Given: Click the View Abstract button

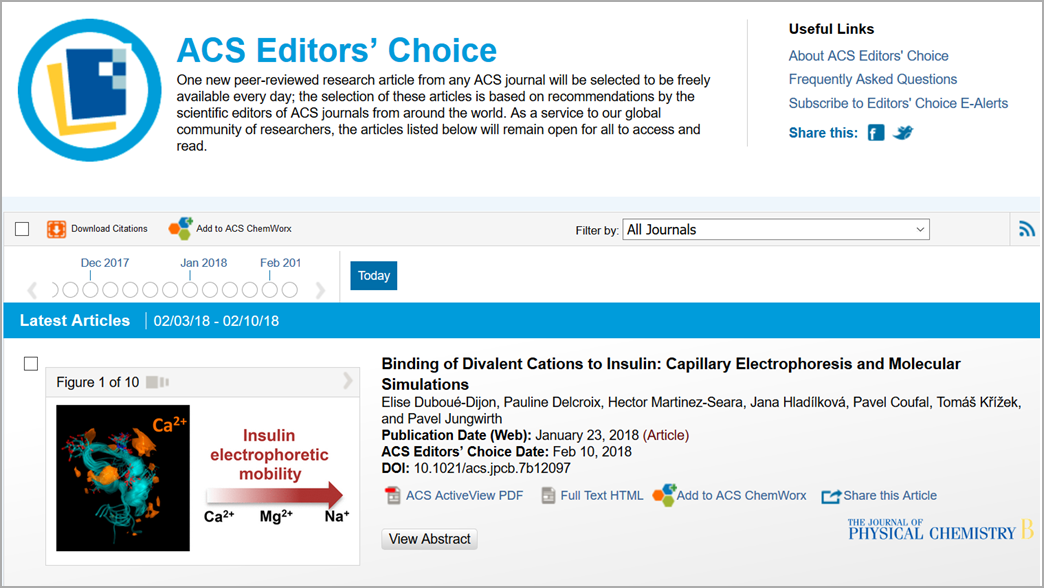Looking at the screenshot, I should point(429,539).
